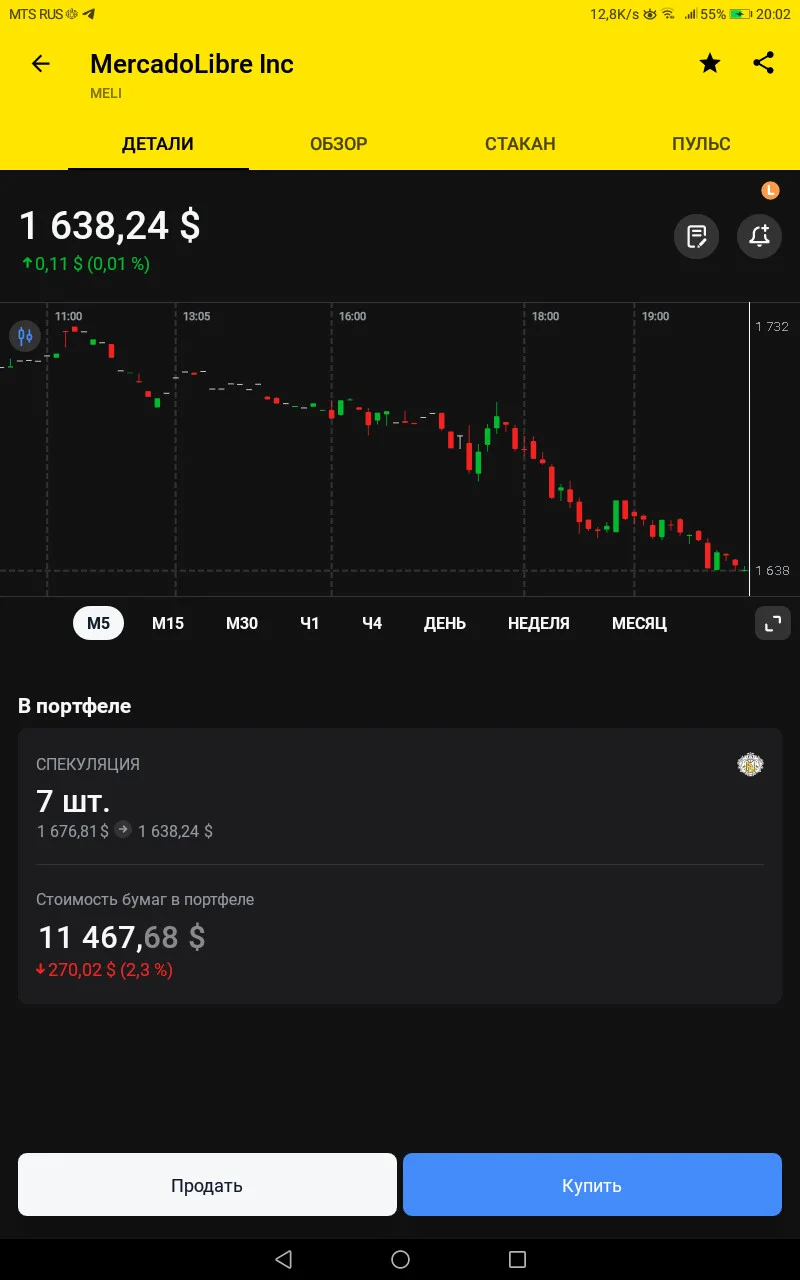Open the note editor icon near price
Image resolution: width=800 pixels, height=1280 pixels.
[696, 237]
